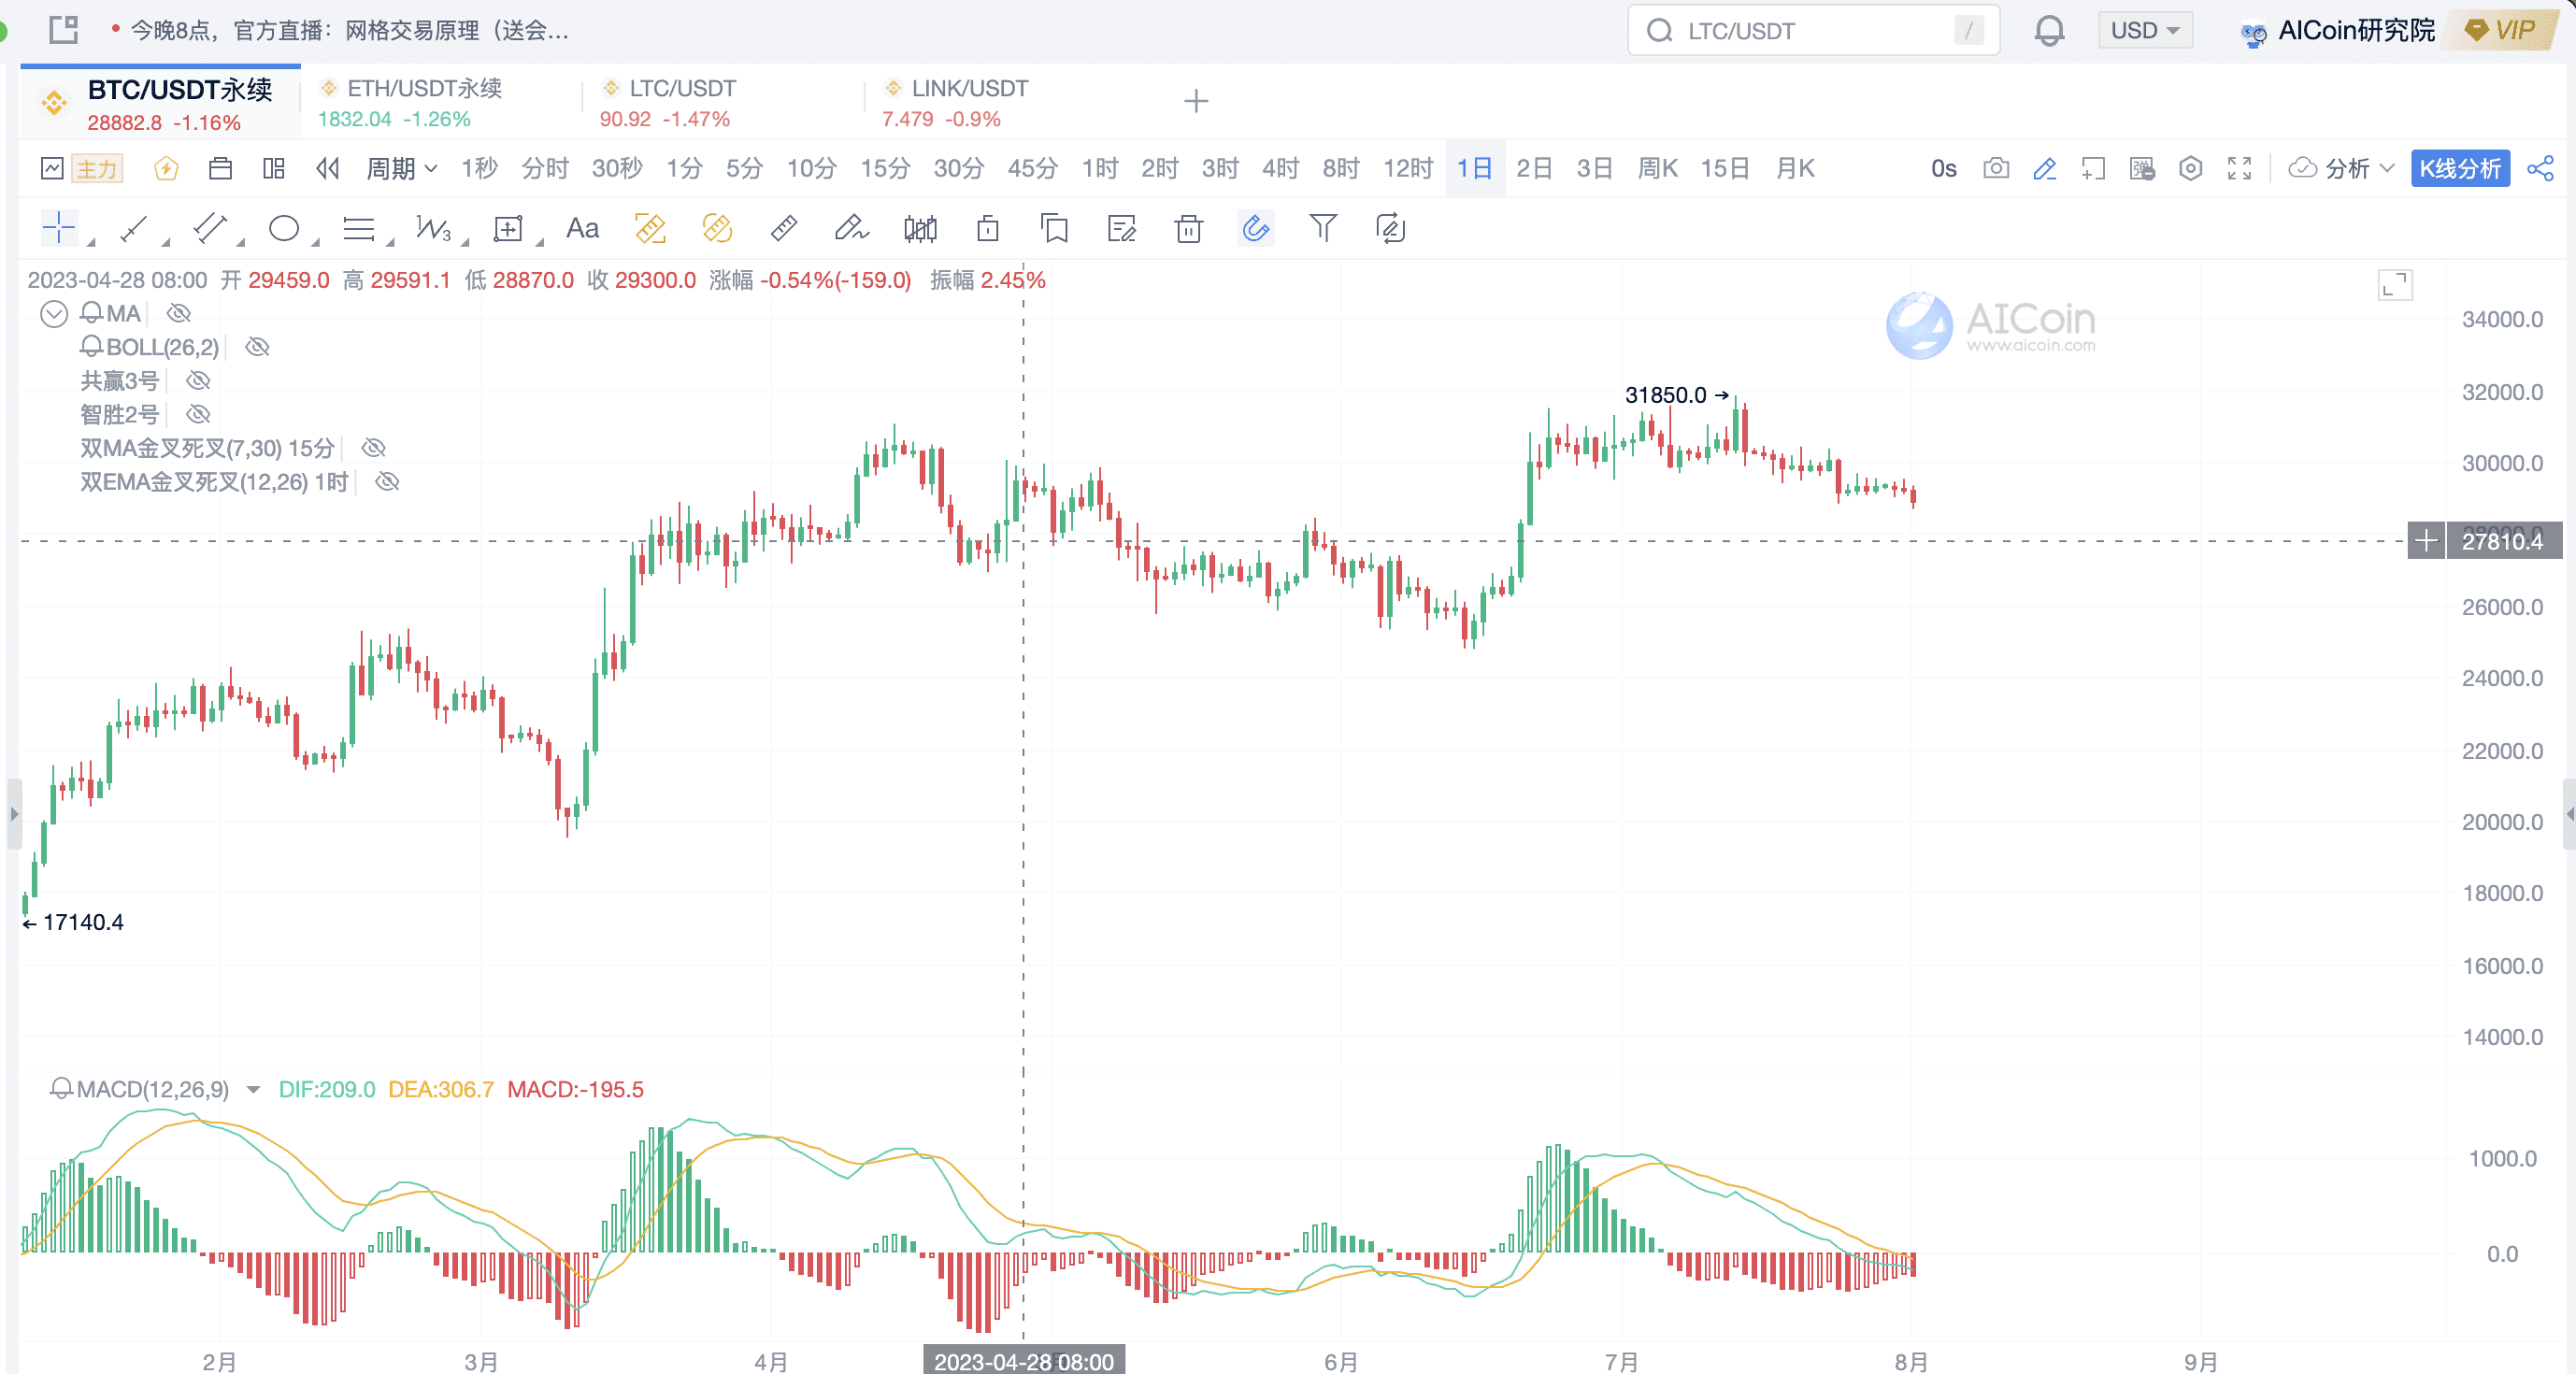Click the VIP badge
2576x1374 pixels.
pyautogui.click(x=2501, y=31)
